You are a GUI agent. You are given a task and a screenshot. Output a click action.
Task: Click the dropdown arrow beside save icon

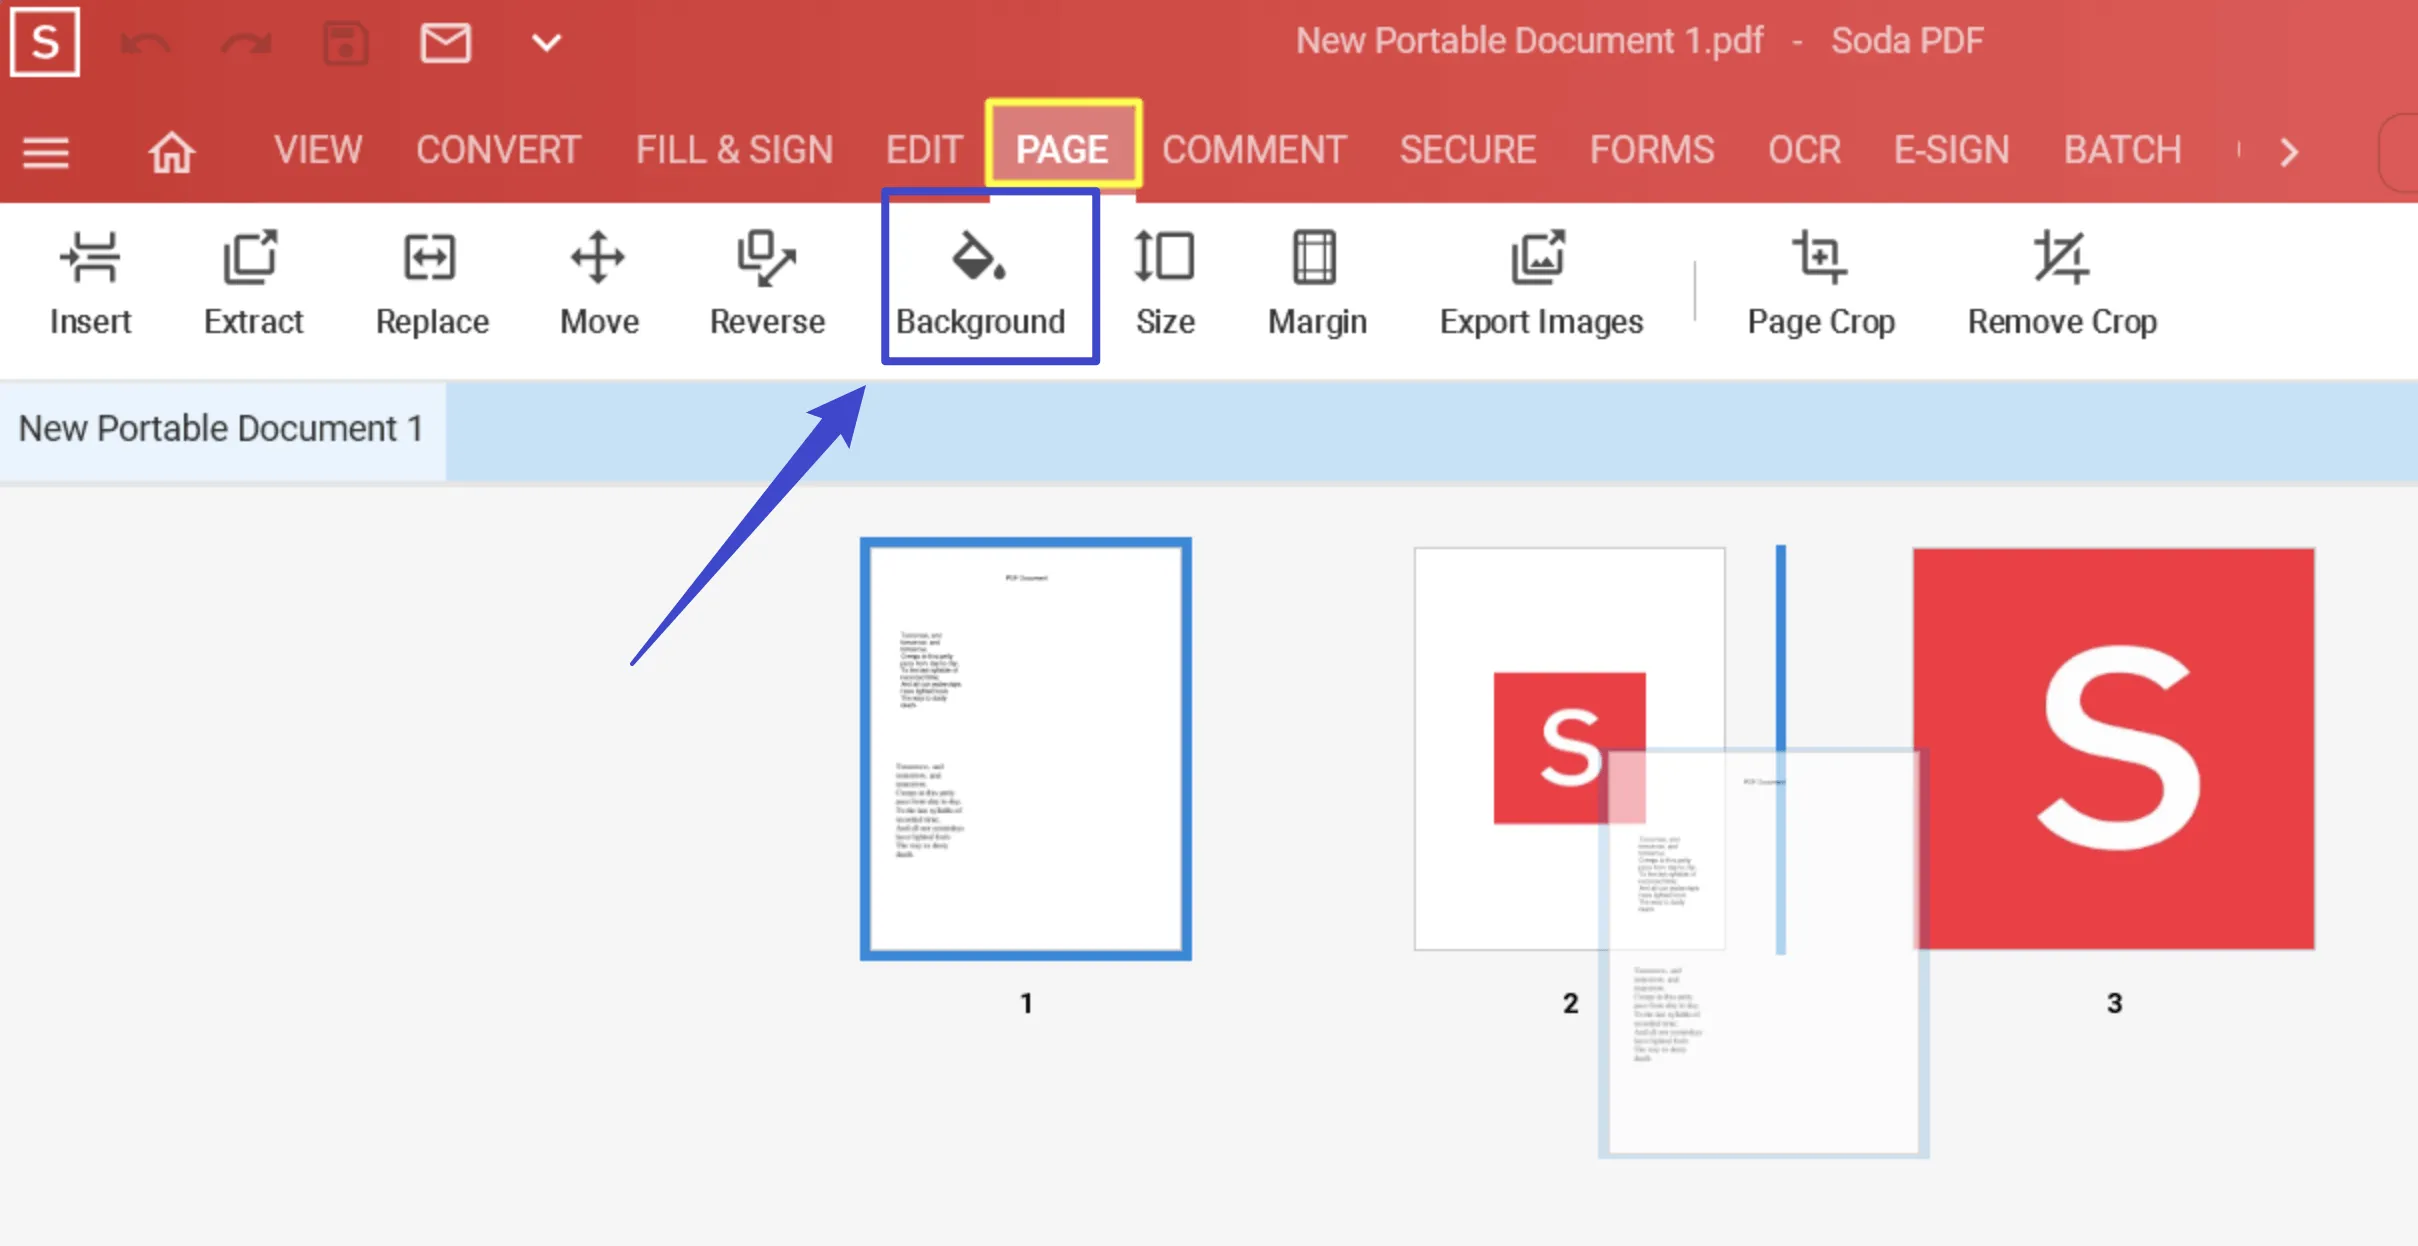pyautogui.click(x=548, y=40)
